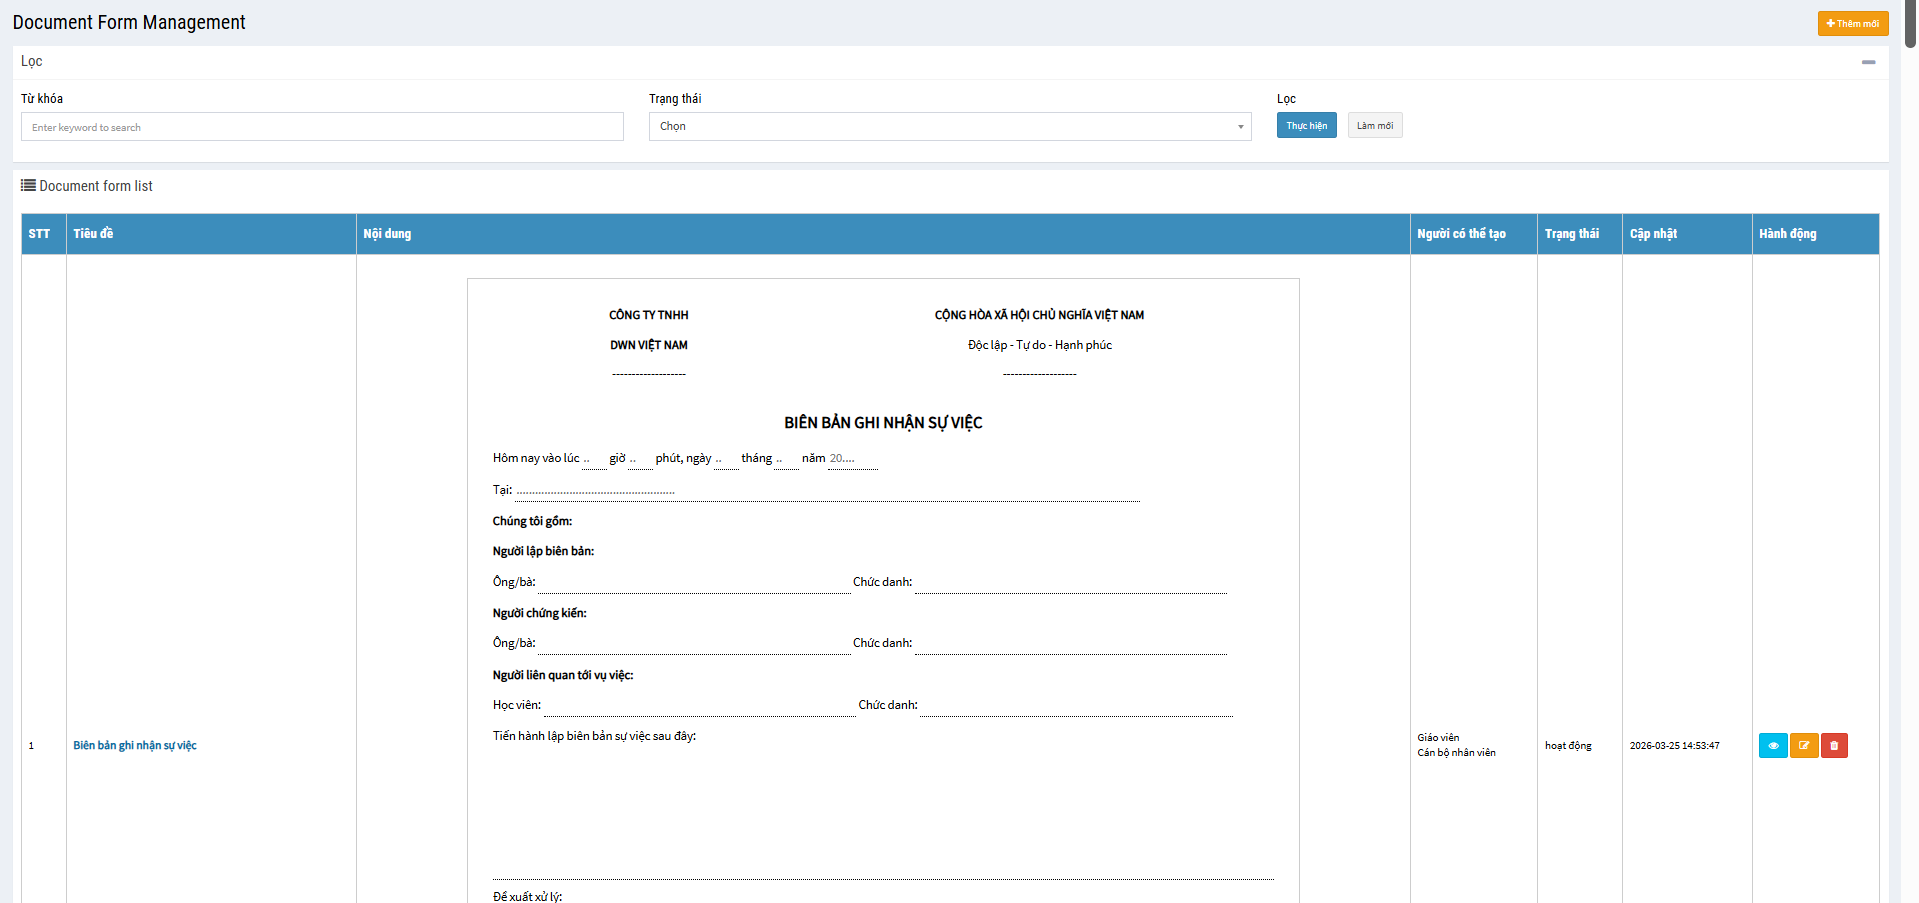Image resolution: width=1919 pixels, height=903 pixels.
Task: Click the Thêm mới add button
Action: pos(1852,23)
